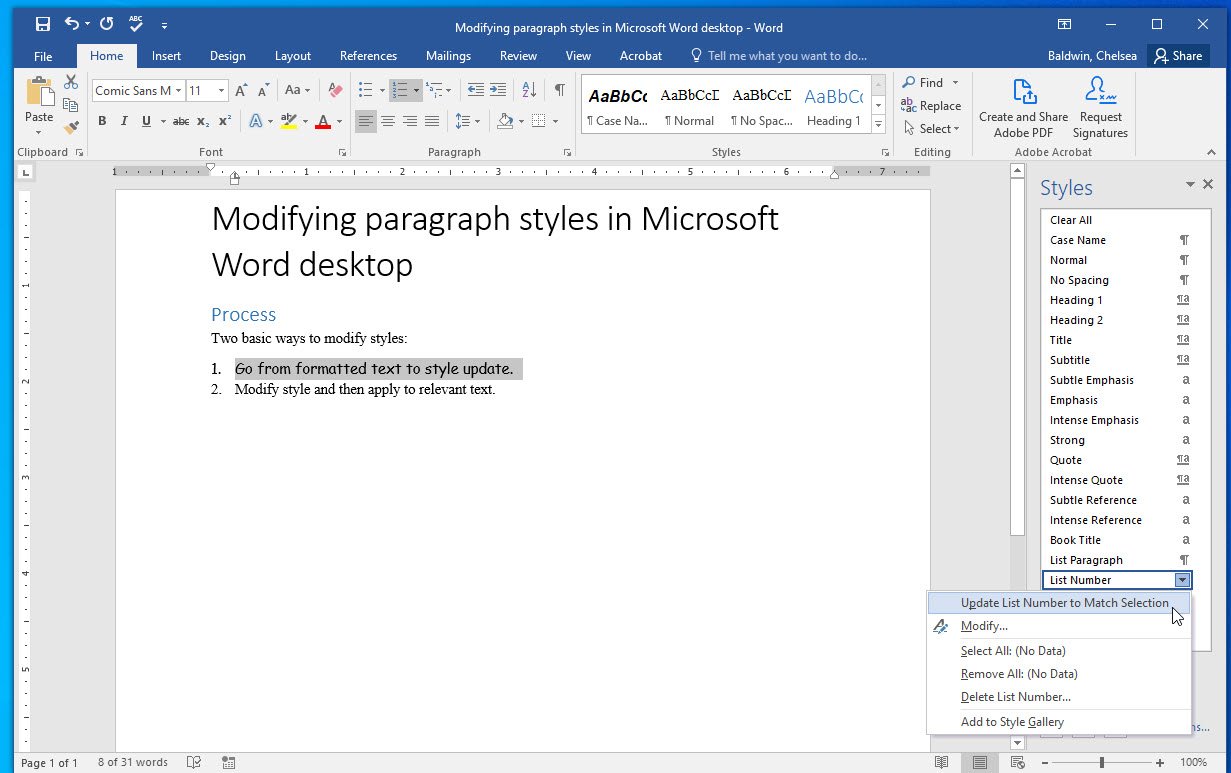Save the document with the floppy disk icon

42,24
